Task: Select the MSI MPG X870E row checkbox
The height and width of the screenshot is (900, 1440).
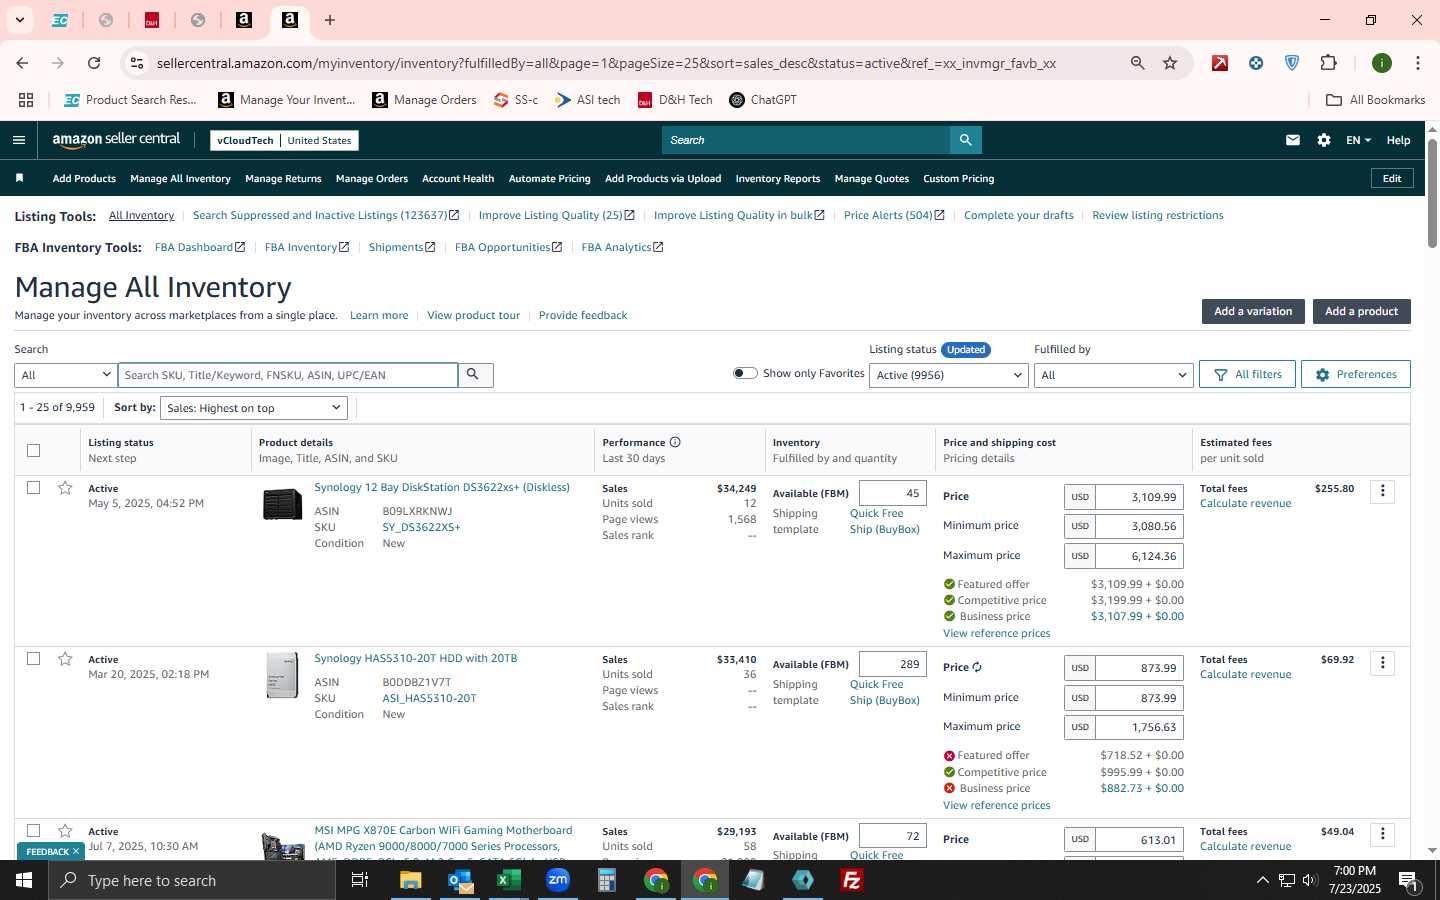Action: click(x=33, y=831)
